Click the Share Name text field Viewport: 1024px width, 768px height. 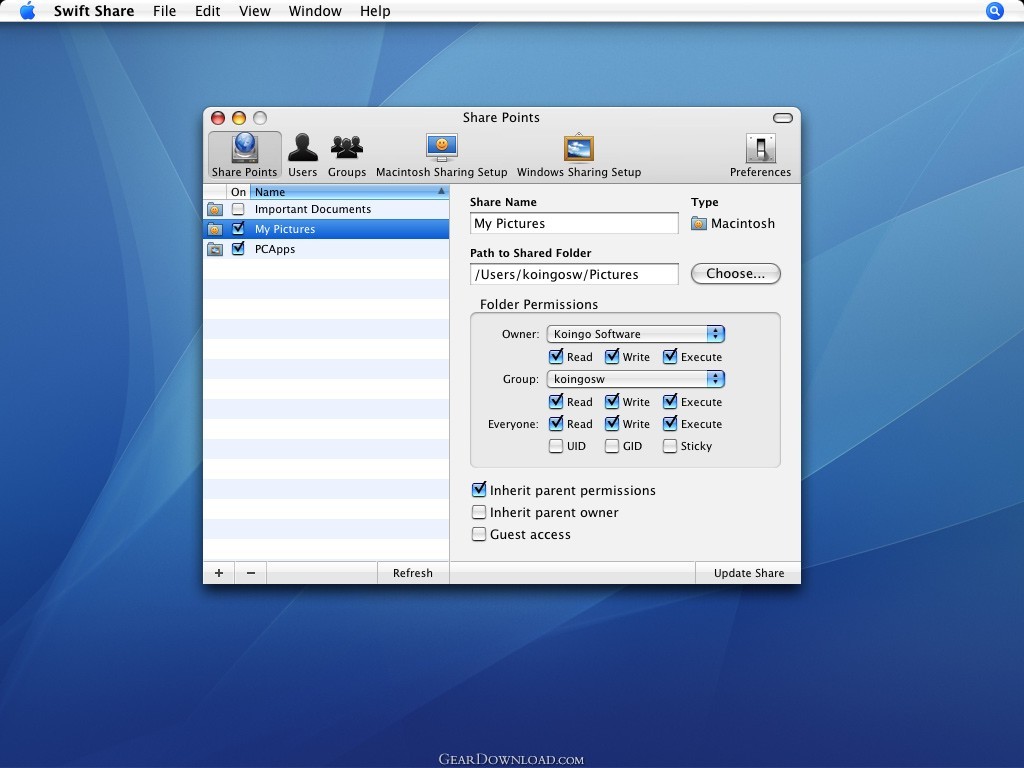574,223
